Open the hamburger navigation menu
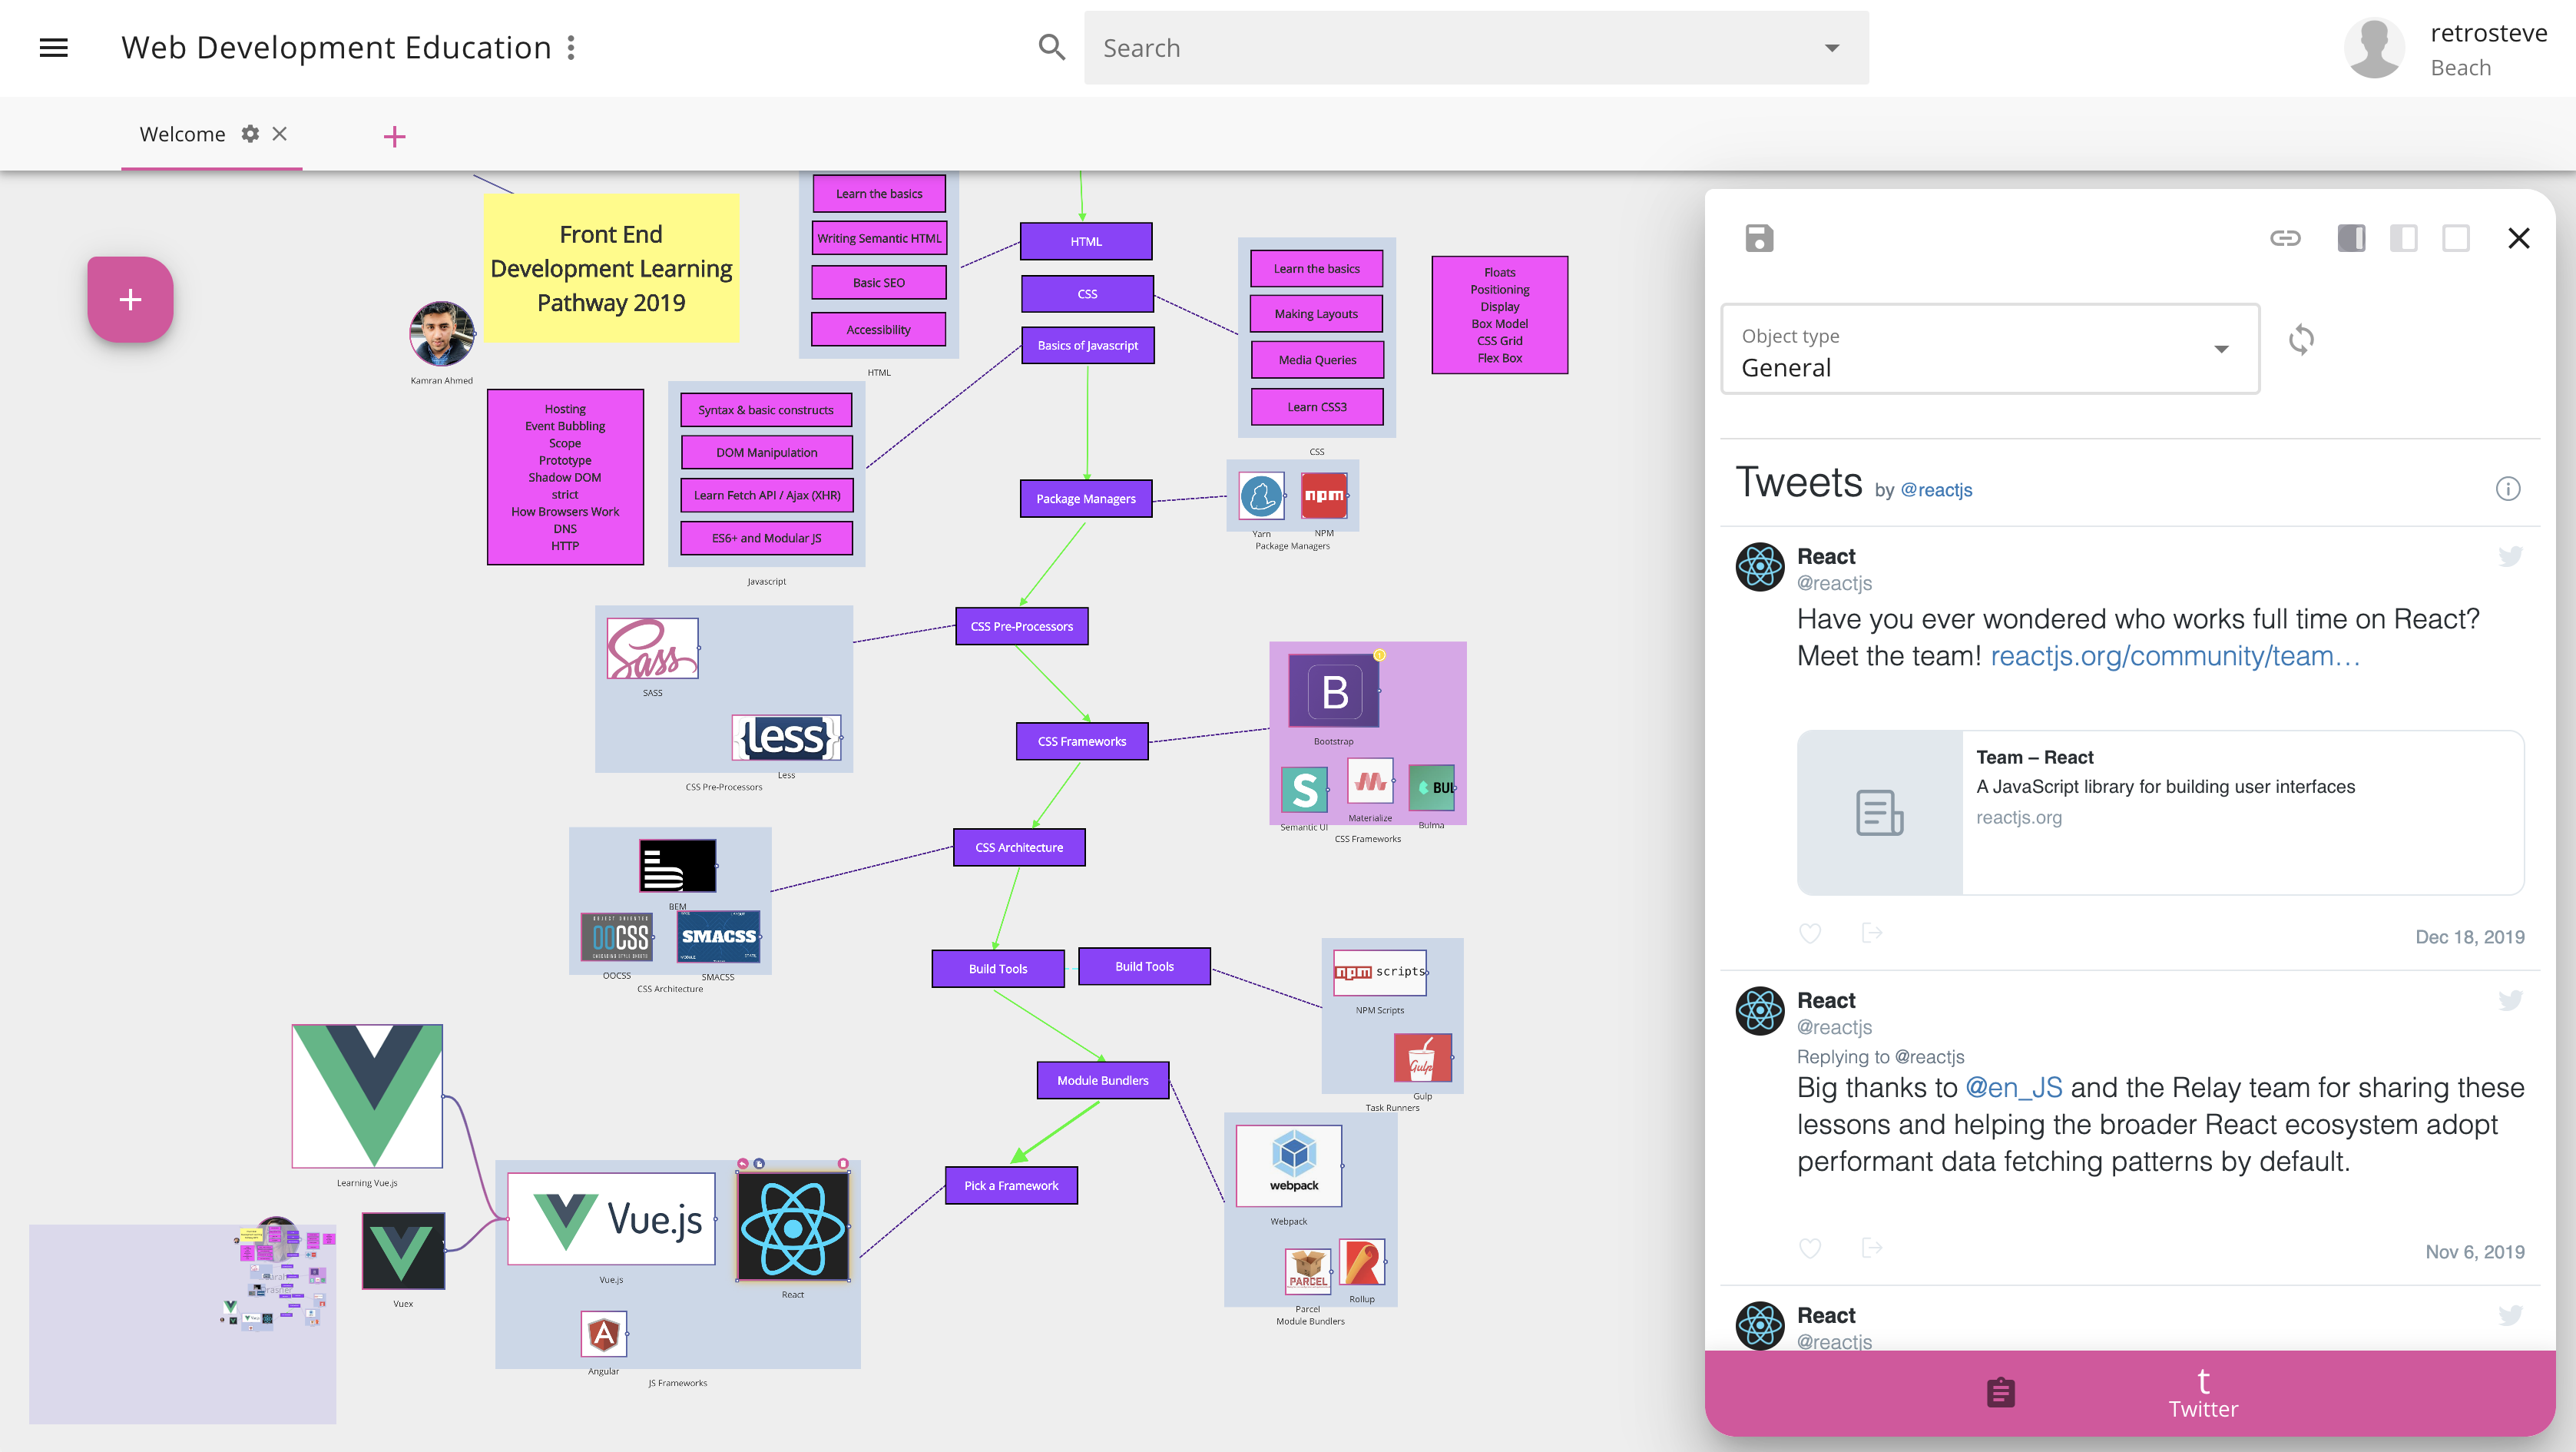Viewport: 2576px width, 1452px height. coord(53,47)
